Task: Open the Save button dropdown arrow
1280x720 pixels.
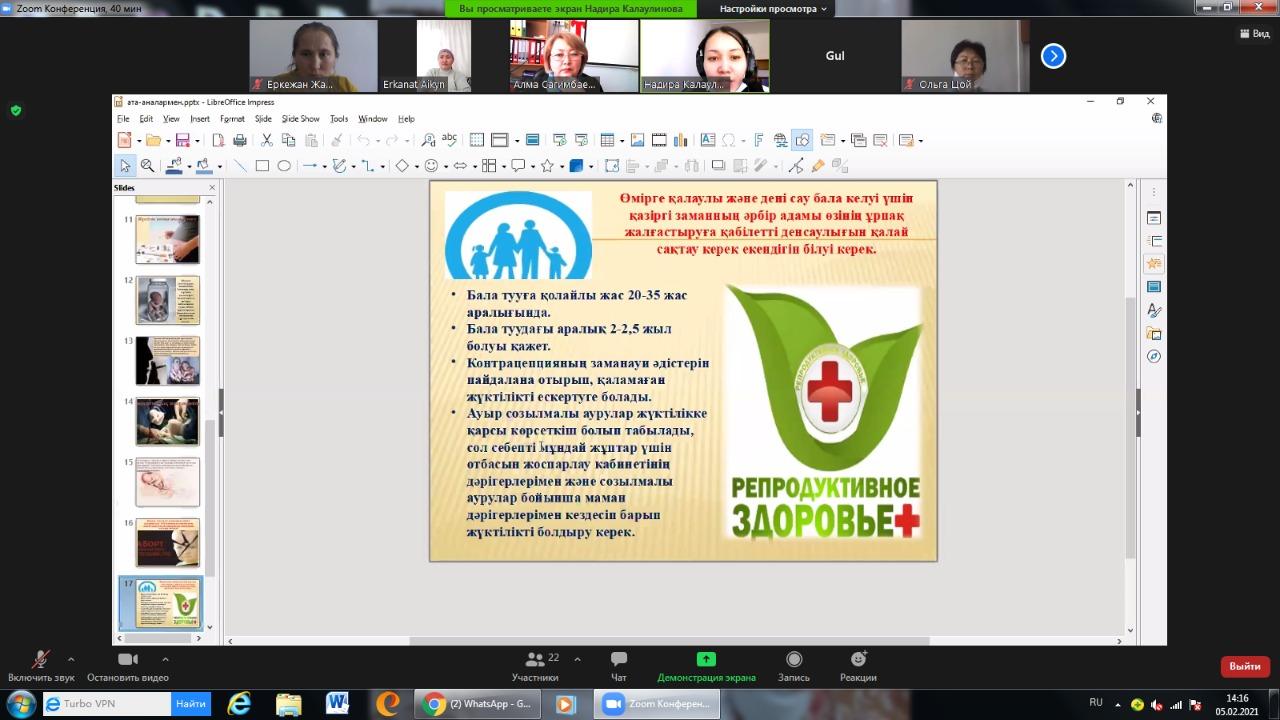Action: 197,141
